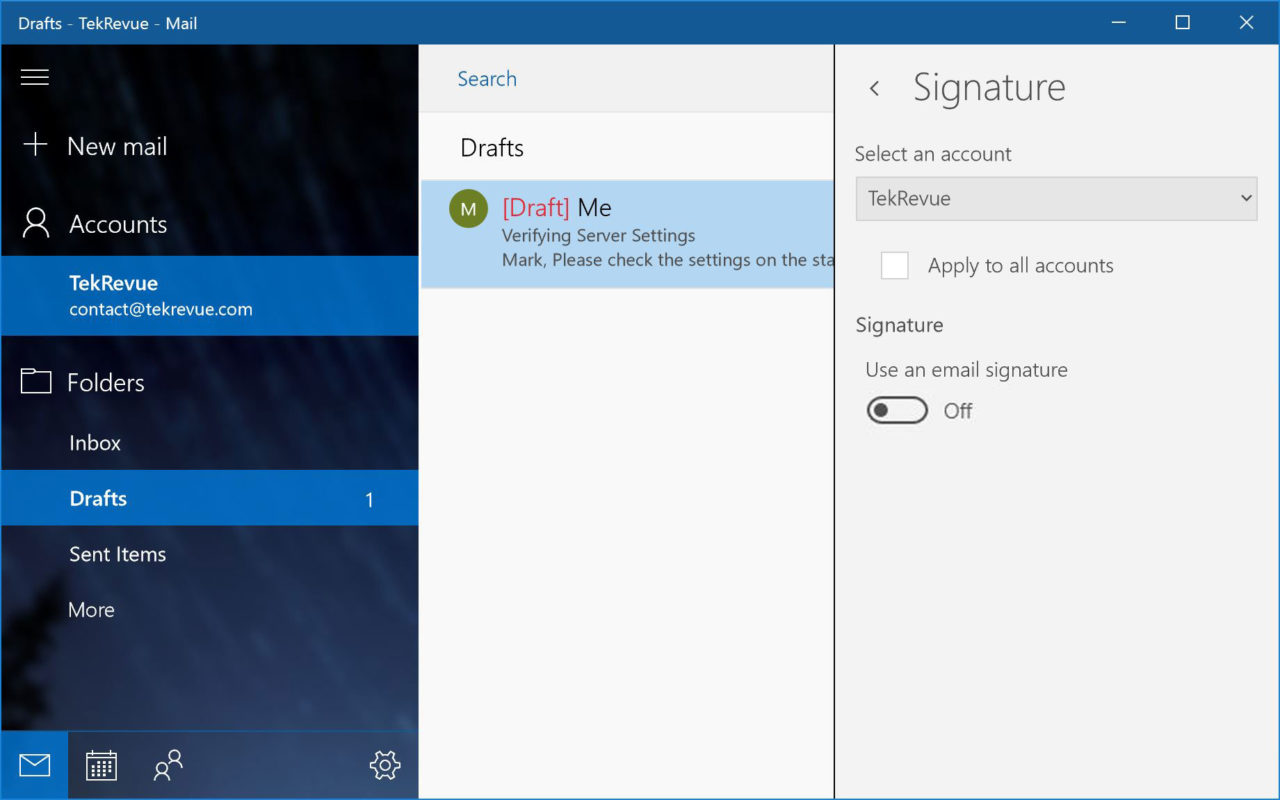Select the green M sender avatar
The image size is (1280, 800).
468,209
